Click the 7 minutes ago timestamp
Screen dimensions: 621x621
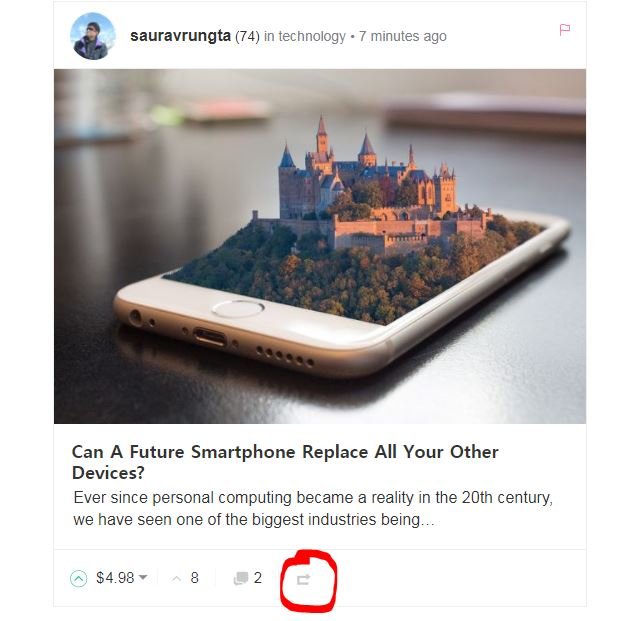click(x=403, y=36)
